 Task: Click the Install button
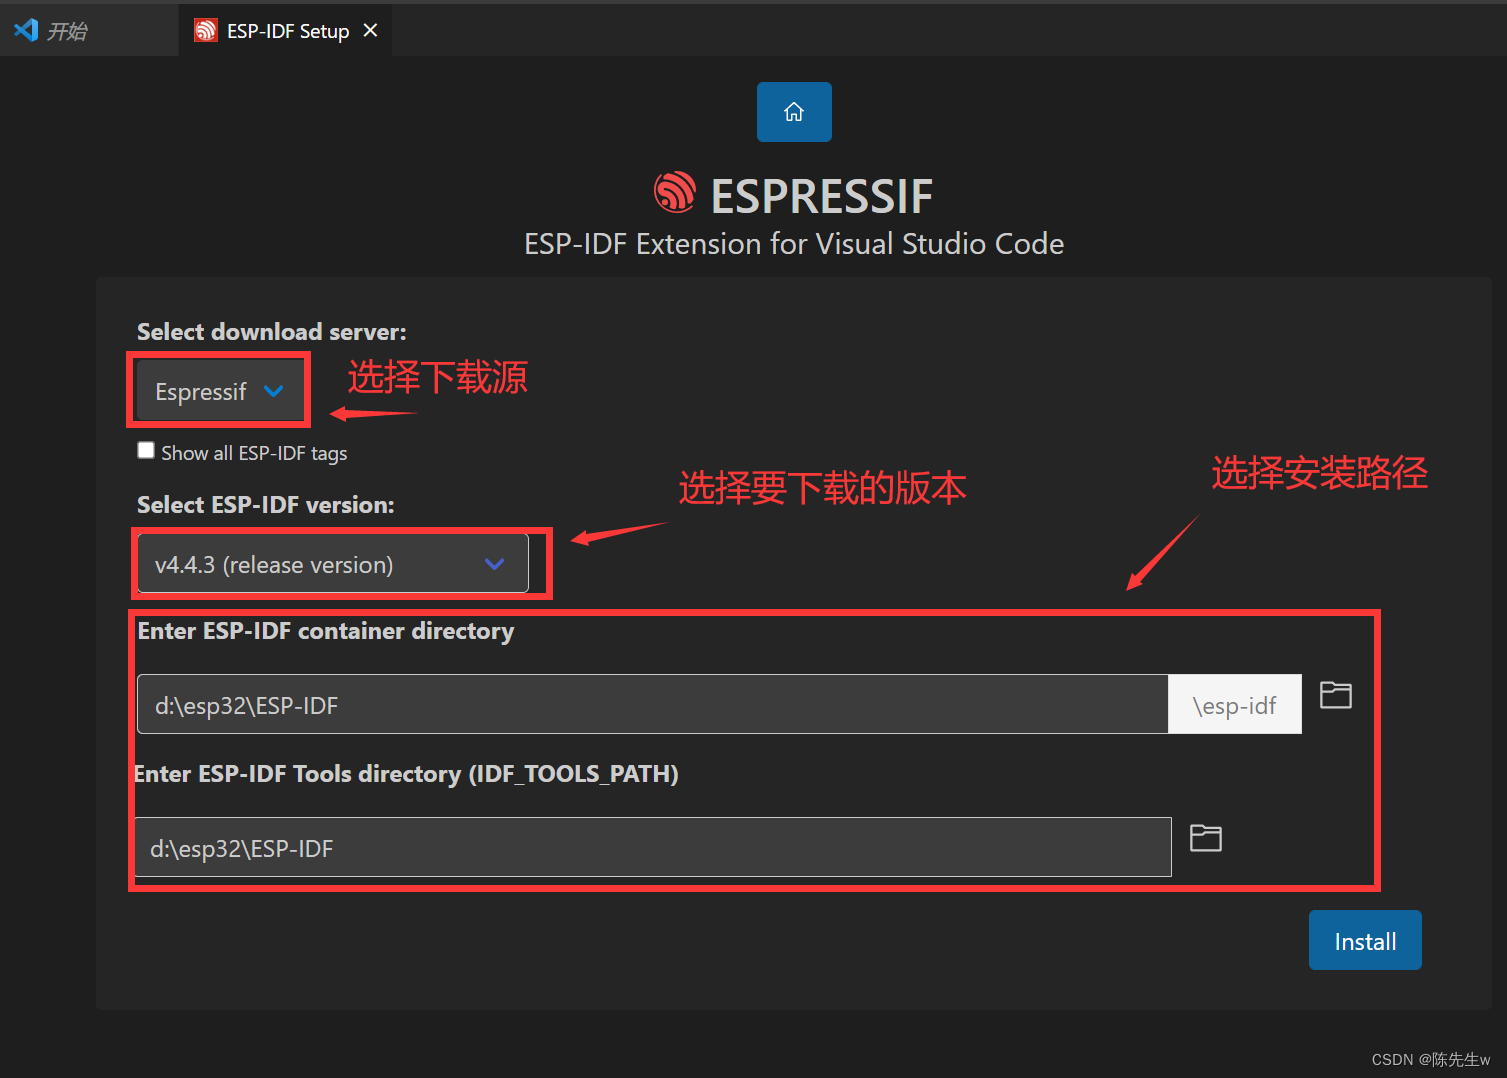point(1365,940)
